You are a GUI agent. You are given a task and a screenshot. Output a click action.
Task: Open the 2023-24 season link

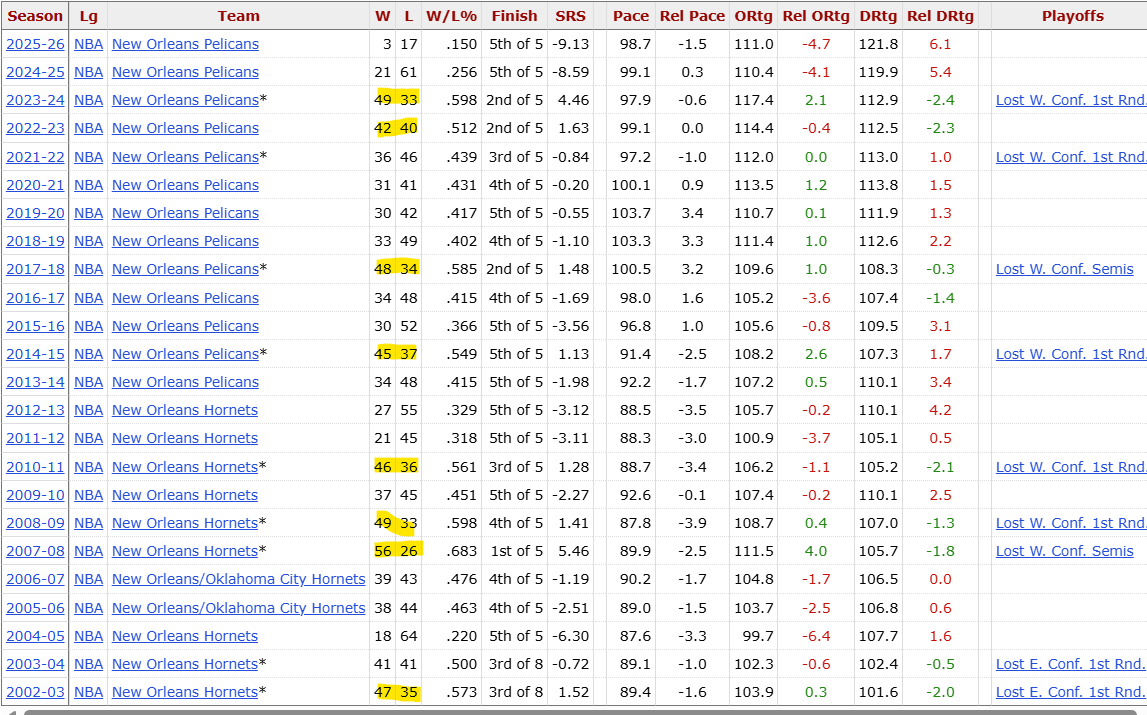pyautogui.click(x=35, y=100)
